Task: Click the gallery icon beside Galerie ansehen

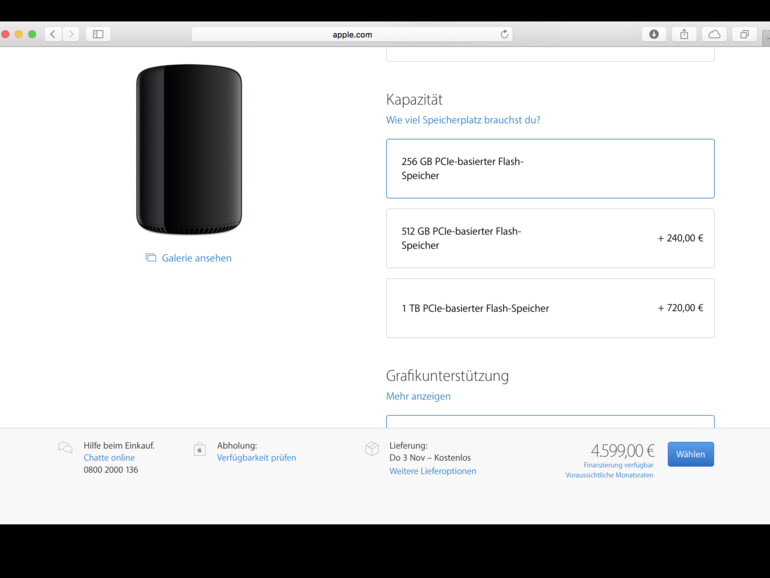Action: pos(151,258)
